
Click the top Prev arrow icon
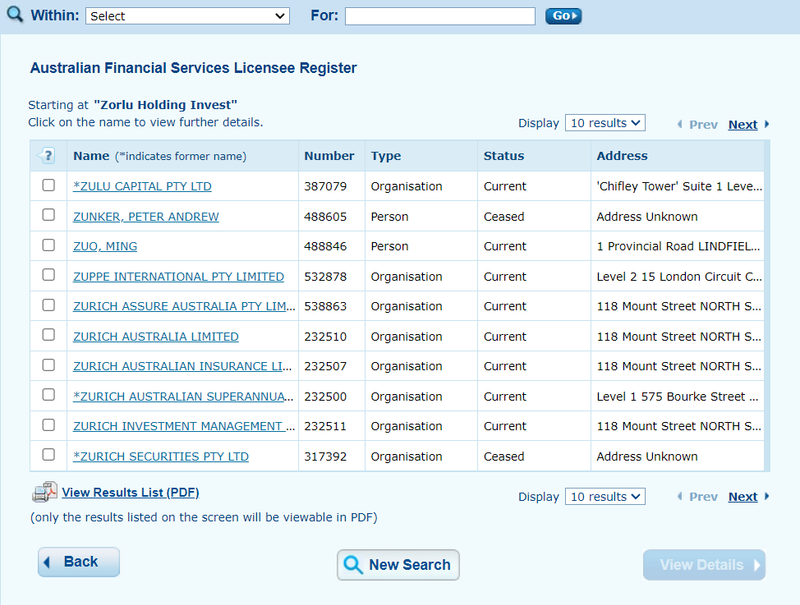tap(680, 124)
